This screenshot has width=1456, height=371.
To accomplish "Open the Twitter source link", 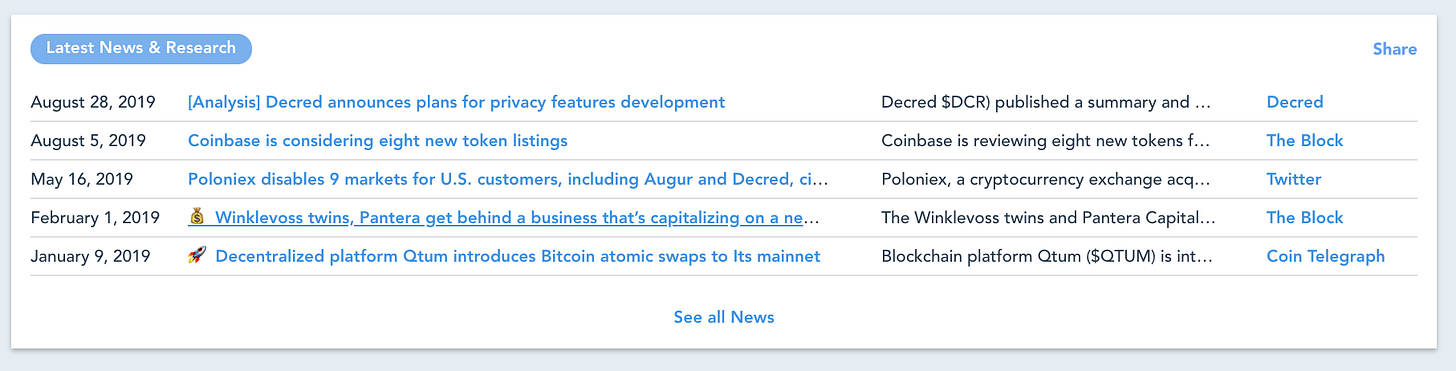I will point(1294,180).
